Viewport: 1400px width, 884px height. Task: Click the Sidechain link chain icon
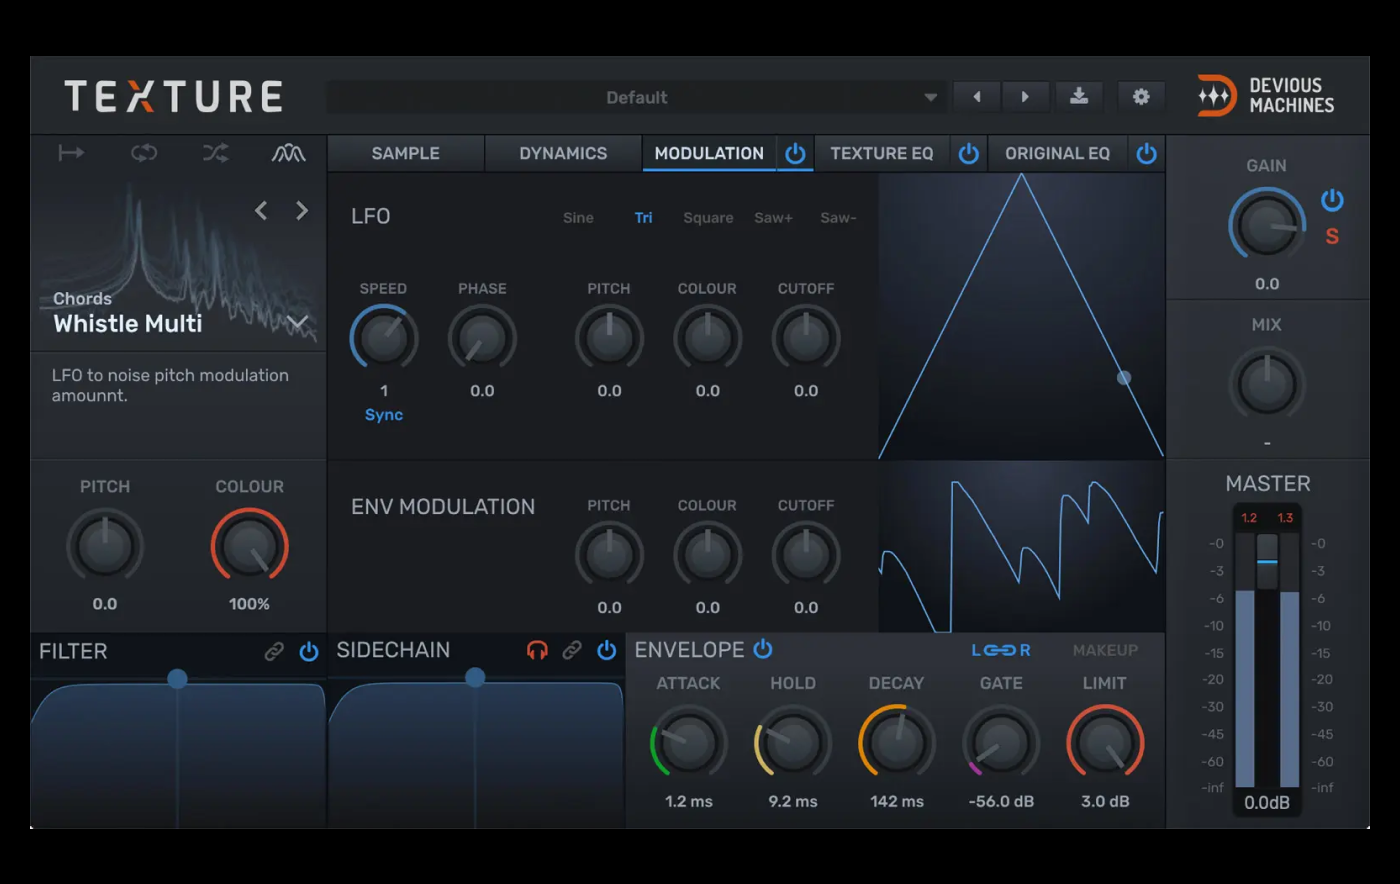click(x=572, y=651)
